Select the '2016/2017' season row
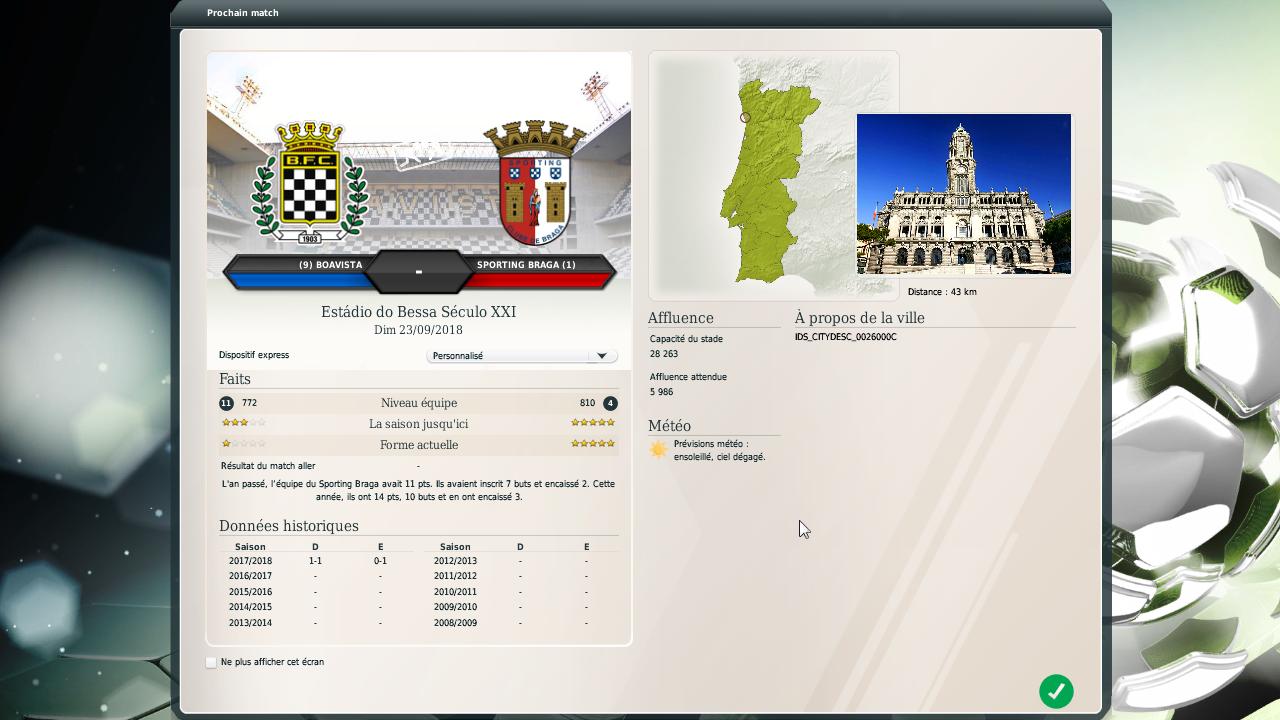The height and width of the screenshot is (720, 1280). 317,576
